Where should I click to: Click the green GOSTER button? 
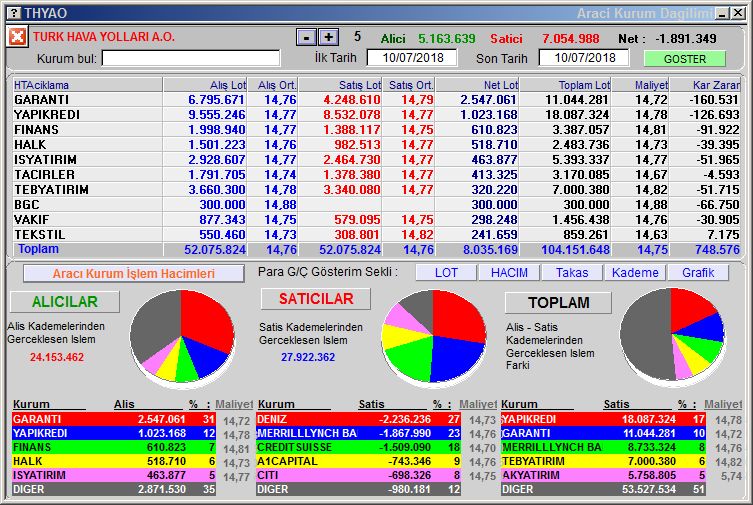tap(685, 59)
